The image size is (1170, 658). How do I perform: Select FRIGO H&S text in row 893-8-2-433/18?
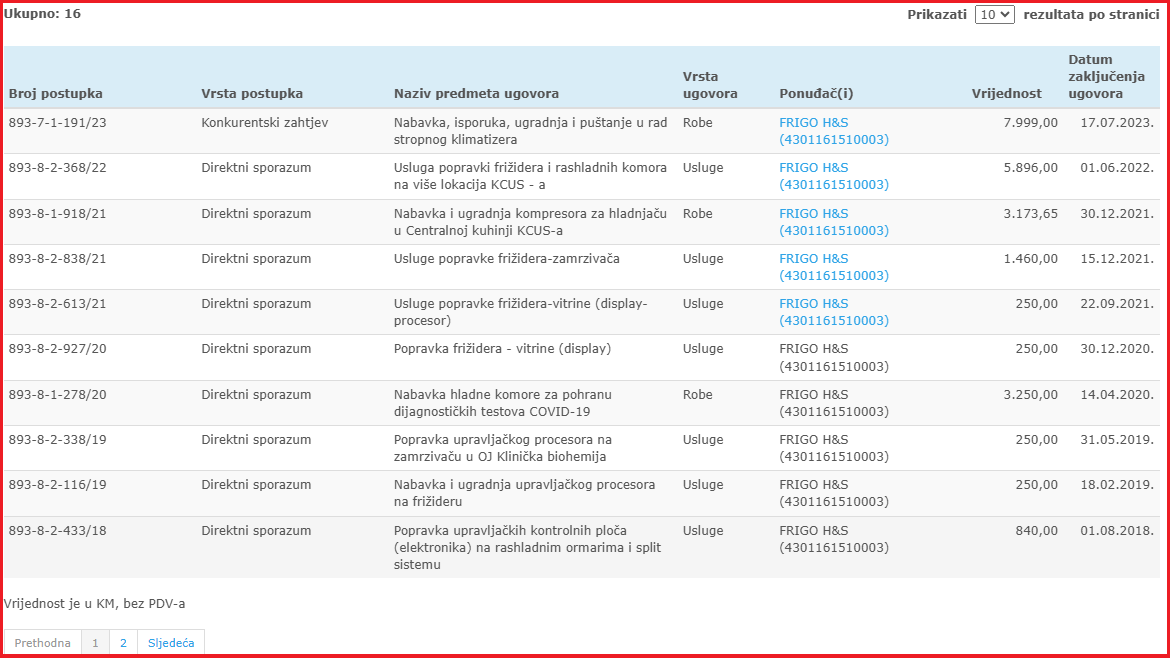point(833,539)
